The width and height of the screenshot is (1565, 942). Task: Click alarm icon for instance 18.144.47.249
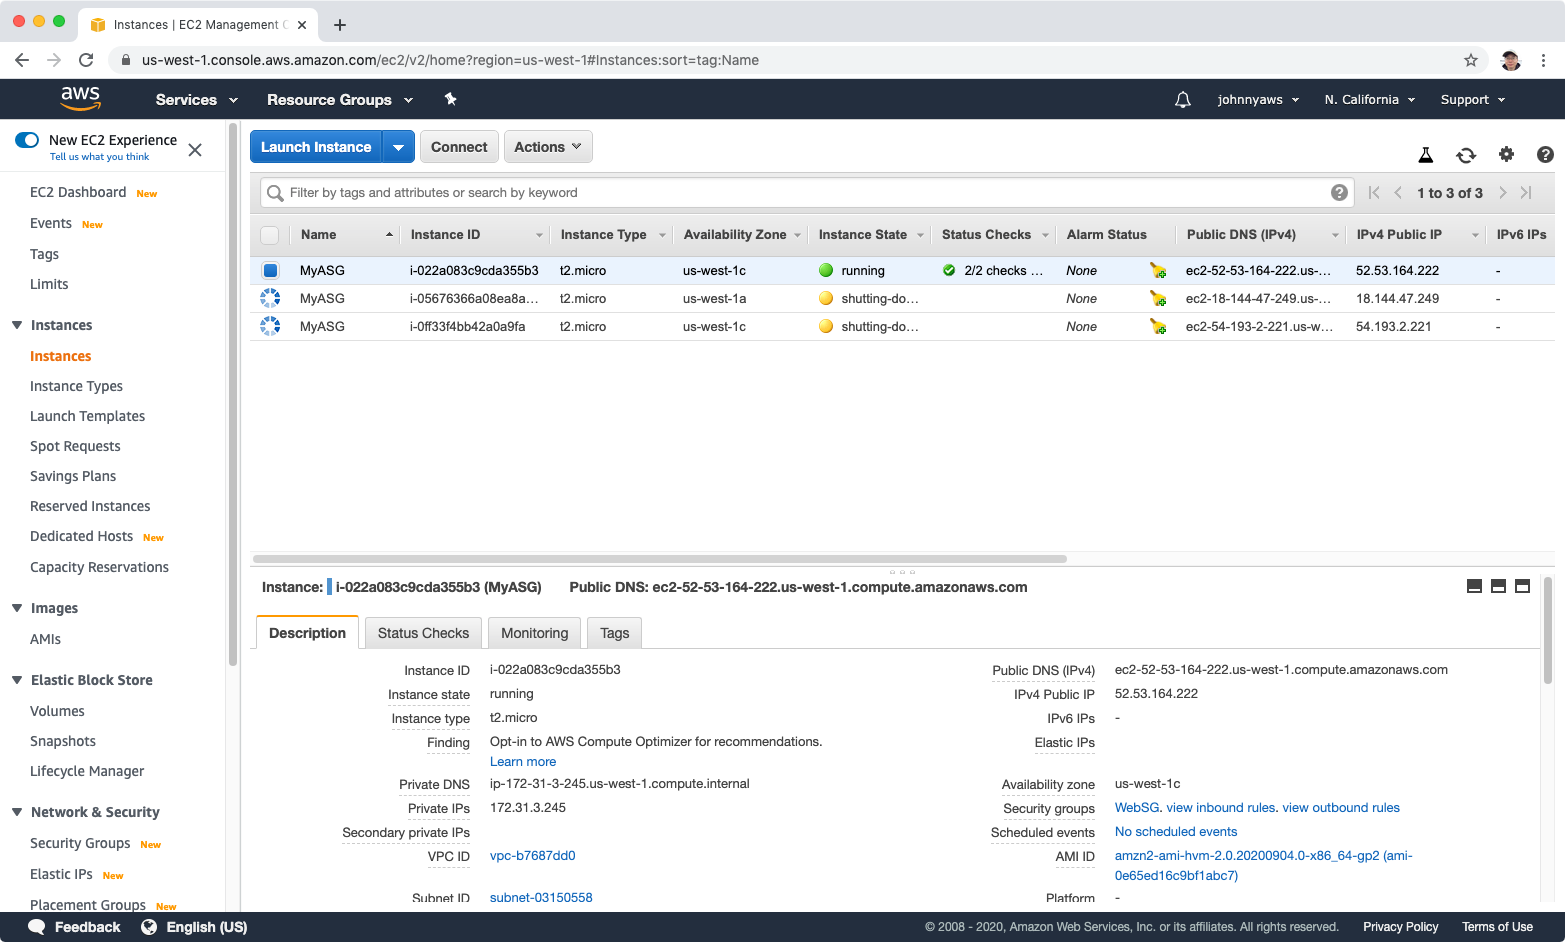[x=1158, y=298]
